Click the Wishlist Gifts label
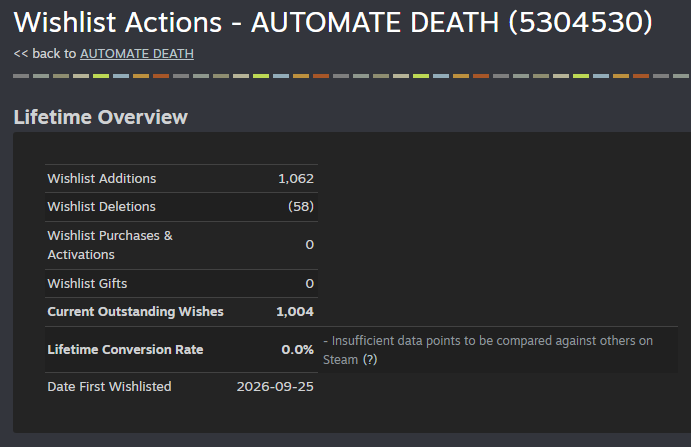The image size is (691, 447). 87,283
